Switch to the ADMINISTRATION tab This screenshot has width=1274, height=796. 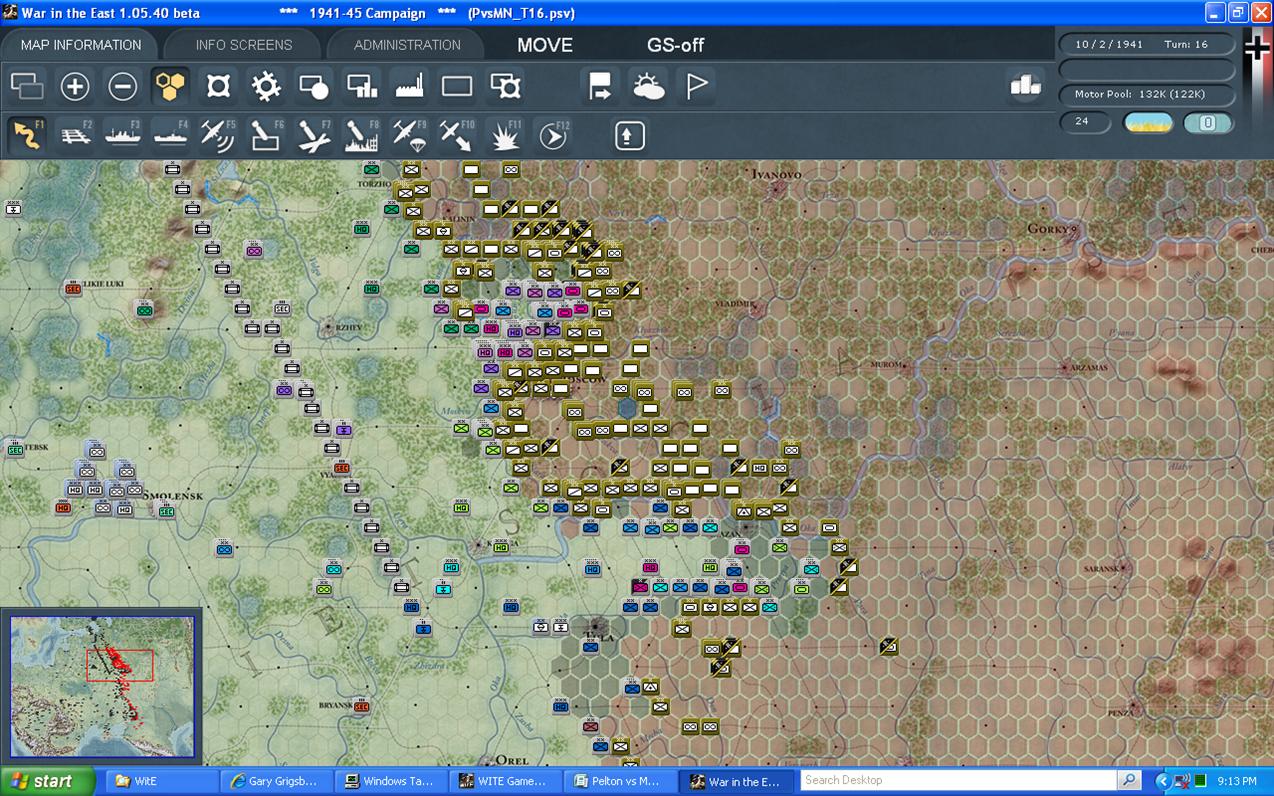(x=407, y=45)
